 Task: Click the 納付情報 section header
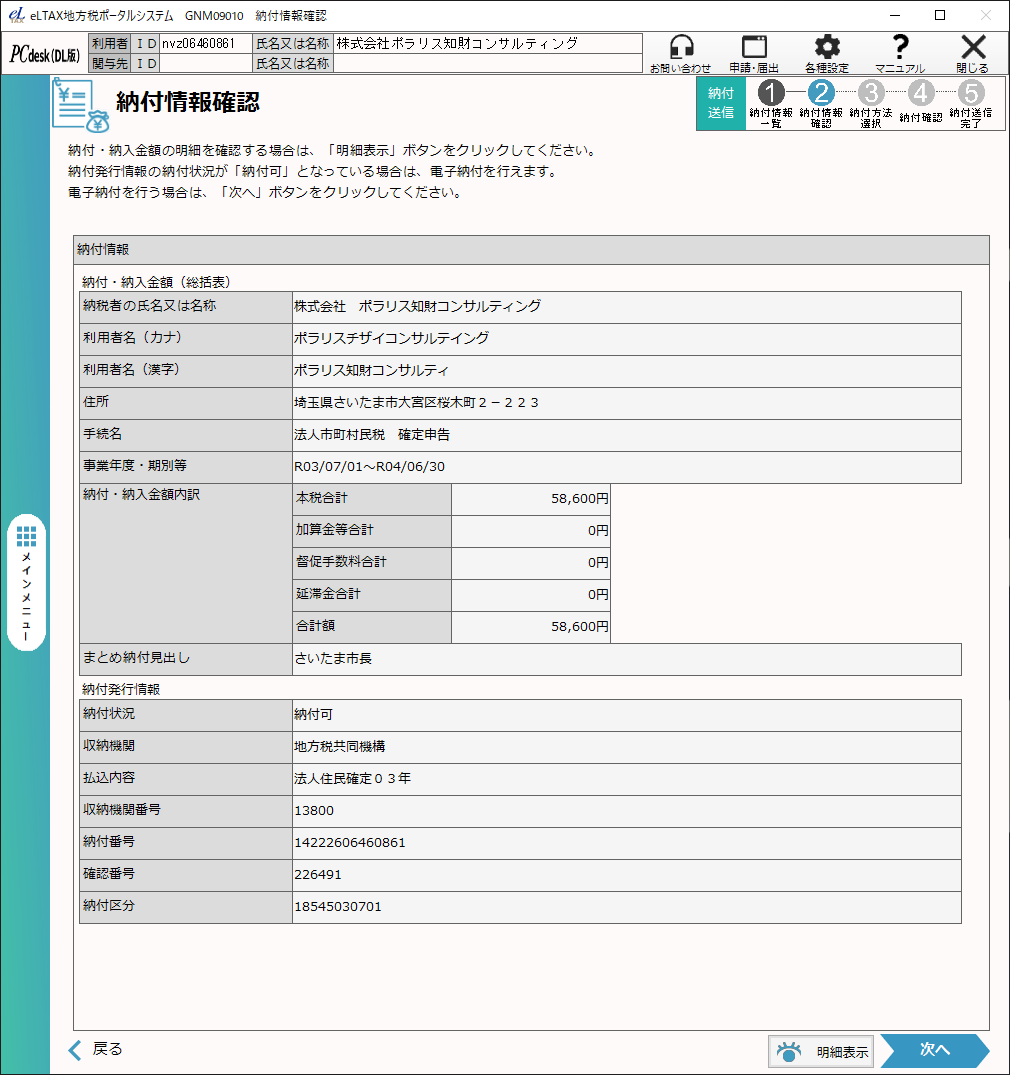pyautogui.click(x=531, y=250)
